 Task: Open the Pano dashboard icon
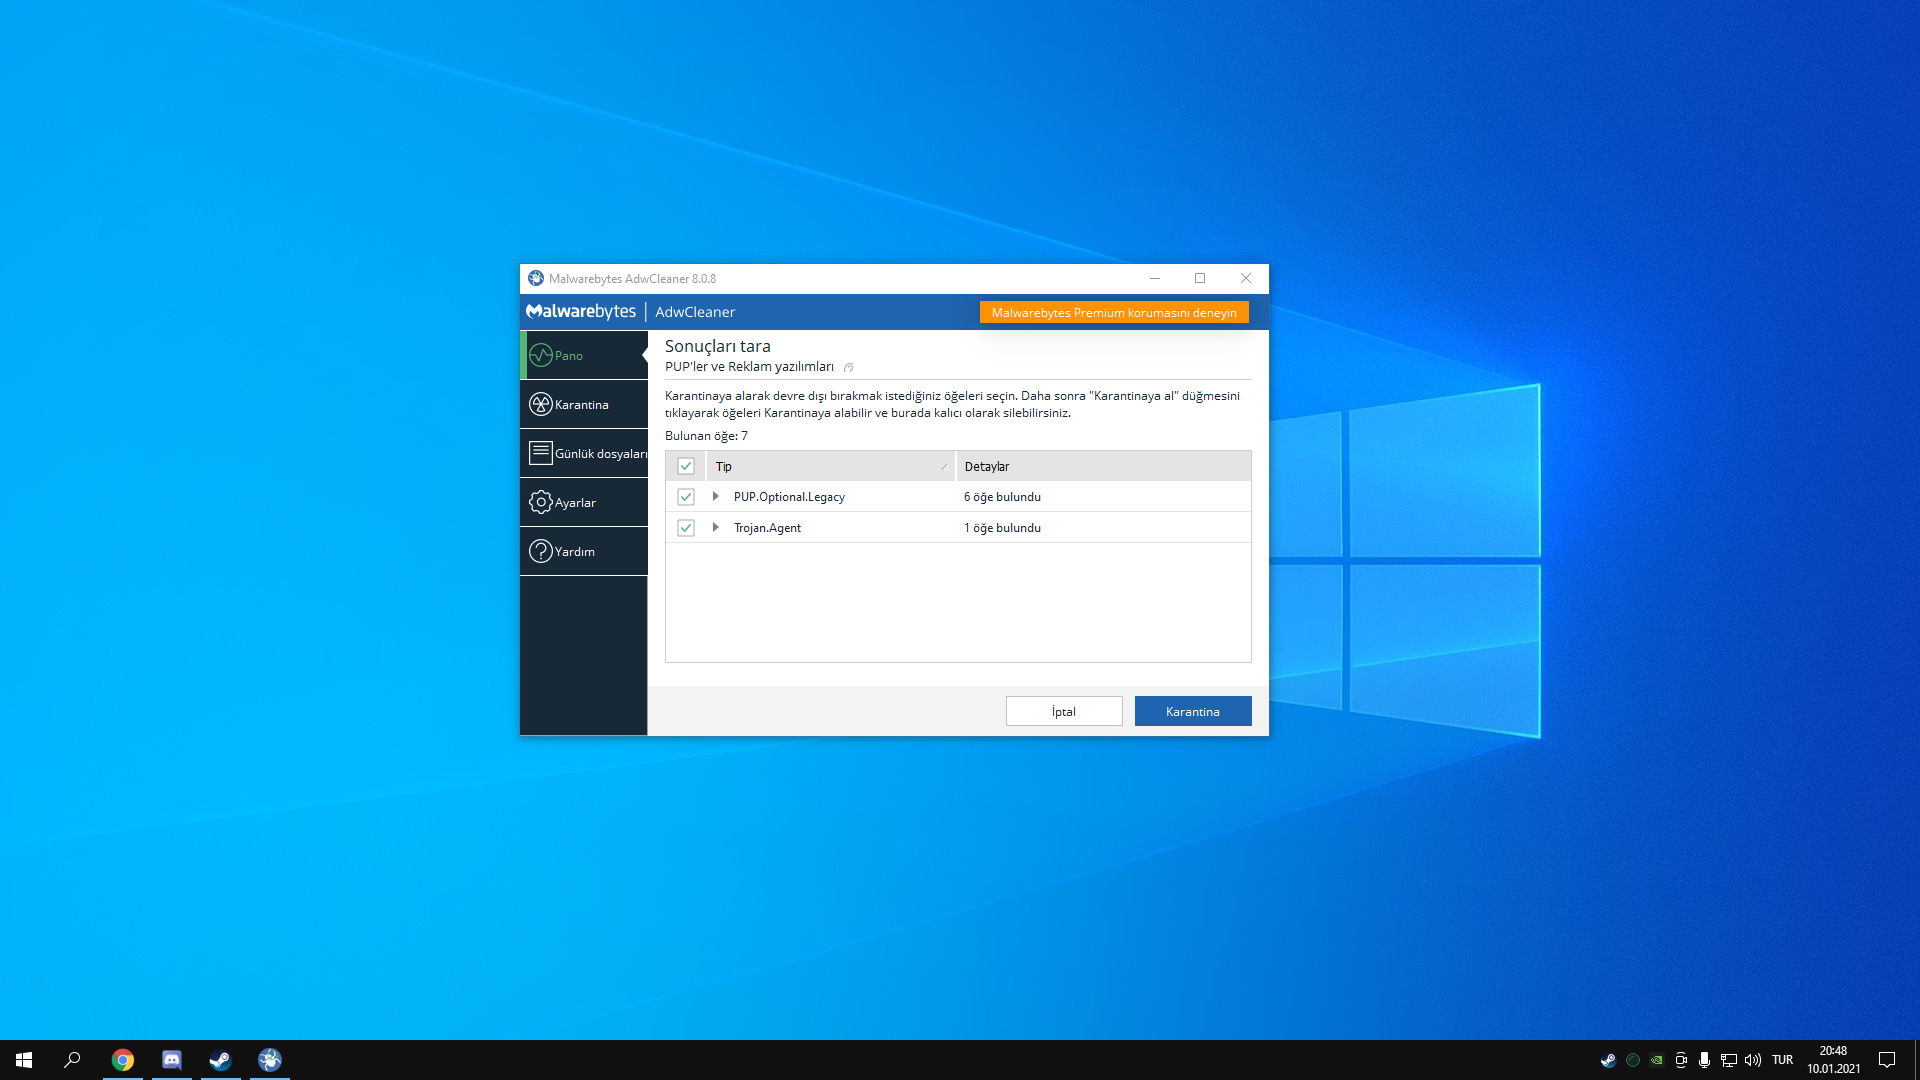pos(541,355)
